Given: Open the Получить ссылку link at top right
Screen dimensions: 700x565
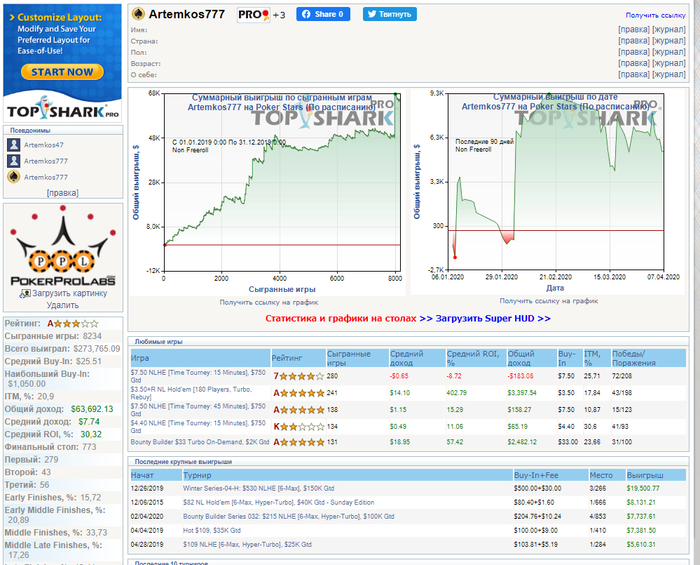Looking at the screenshot, I should (x=655, y=15).
